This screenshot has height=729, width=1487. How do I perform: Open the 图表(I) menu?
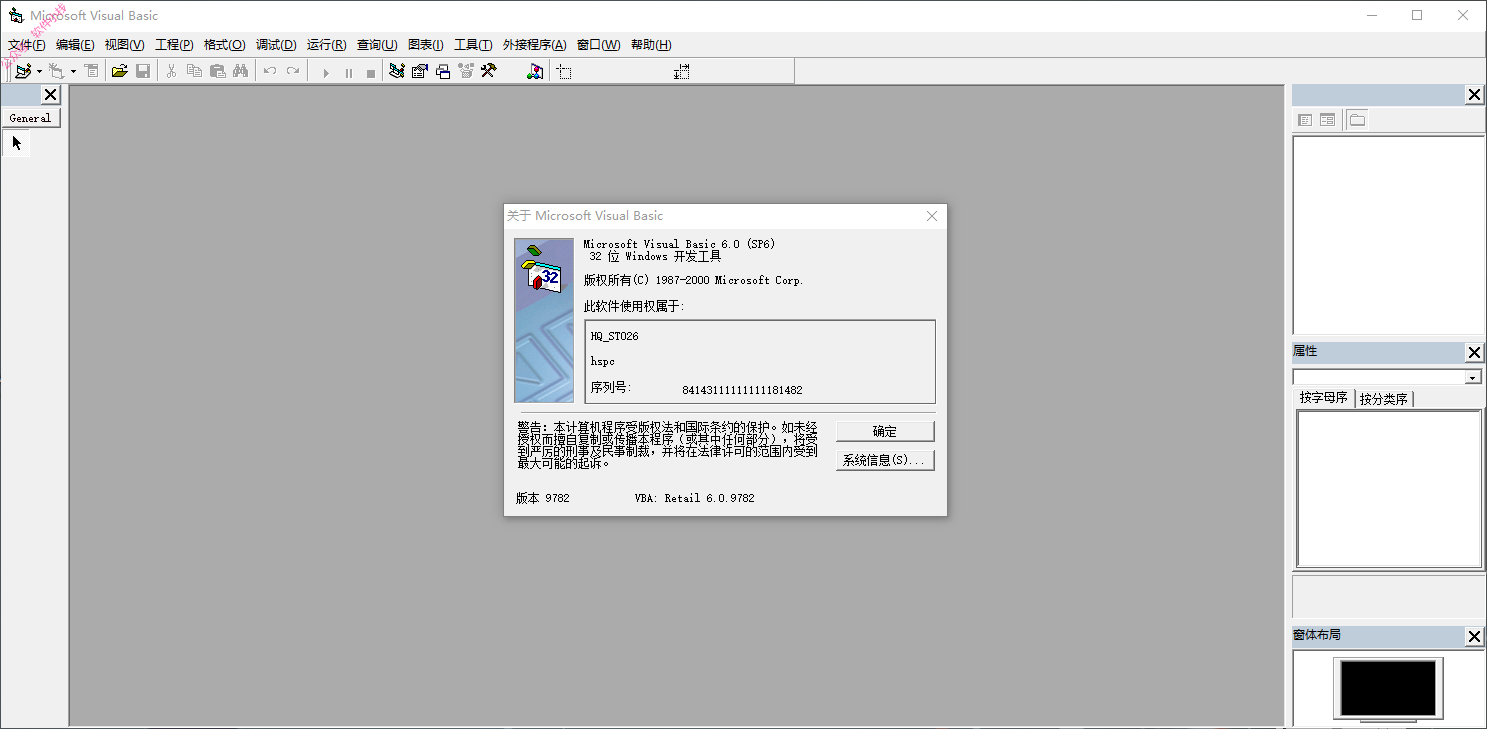click(x=426, y=45)
